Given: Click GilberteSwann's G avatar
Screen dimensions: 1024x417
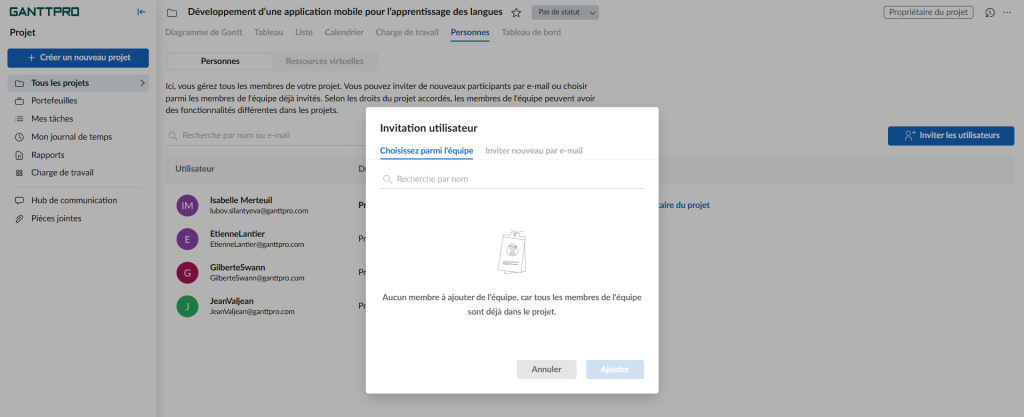Looking at the screenshot, I should 187,273.
